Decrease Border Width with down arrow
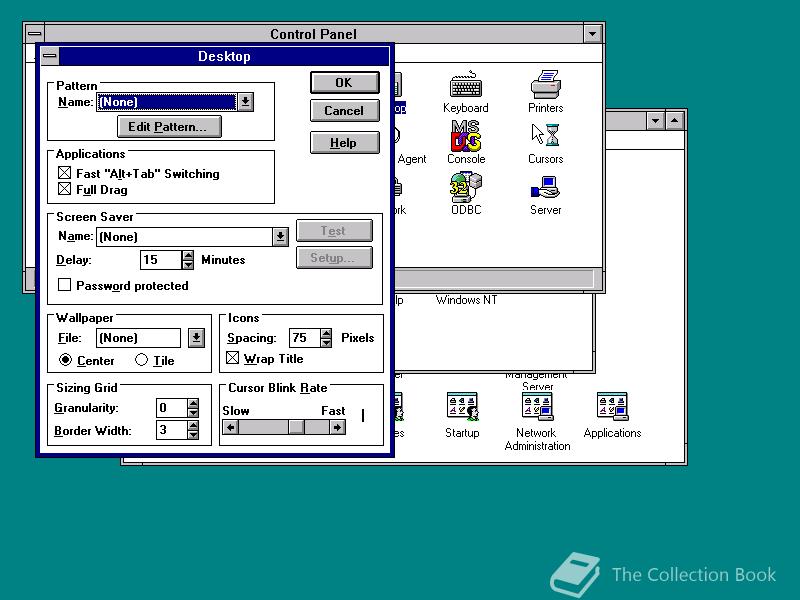800x600 pixels. point(193,435)
